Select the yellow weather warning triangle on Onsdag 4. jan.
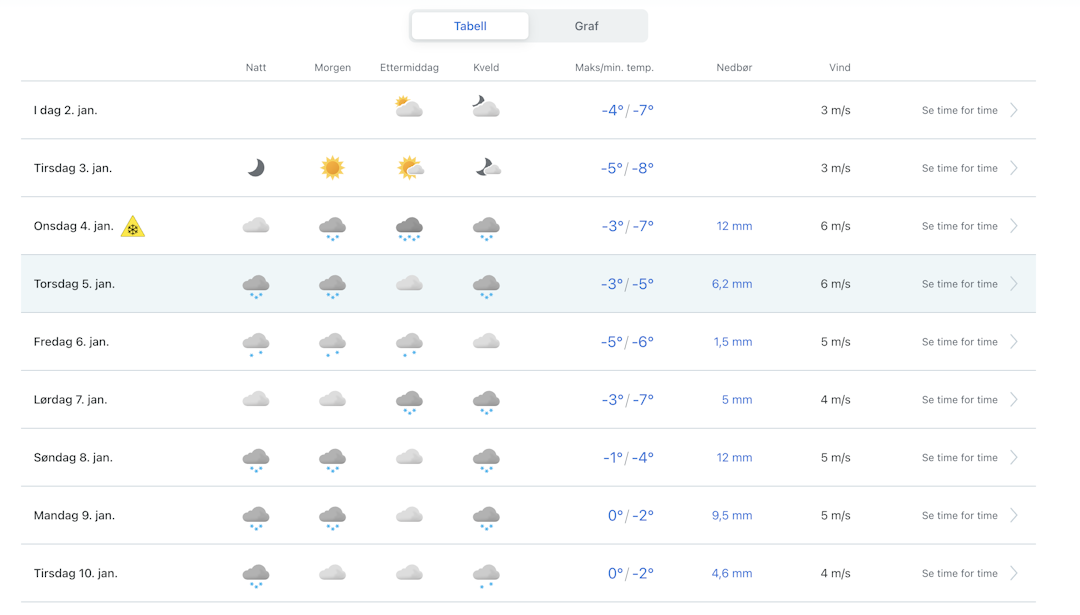The image size is (1080, 615). 133,226
